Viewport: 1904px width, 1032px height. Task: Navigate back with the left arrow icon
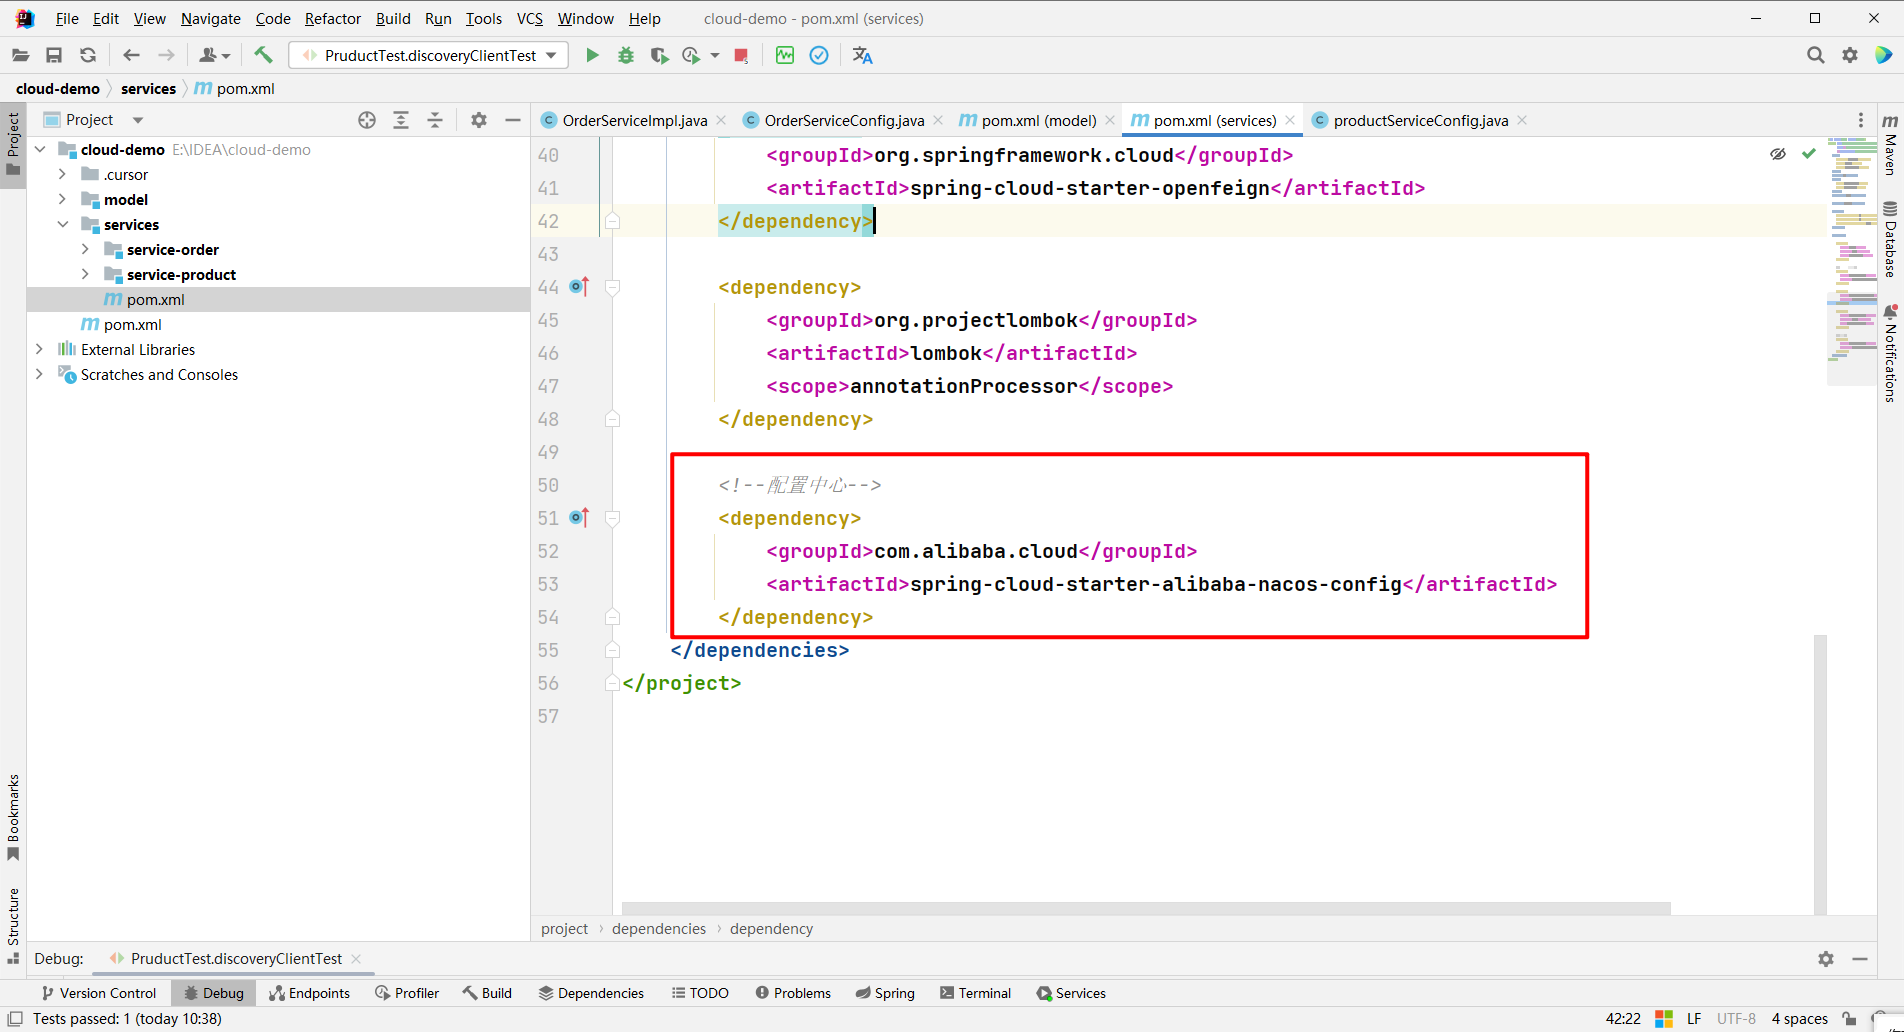click(131, 56)
